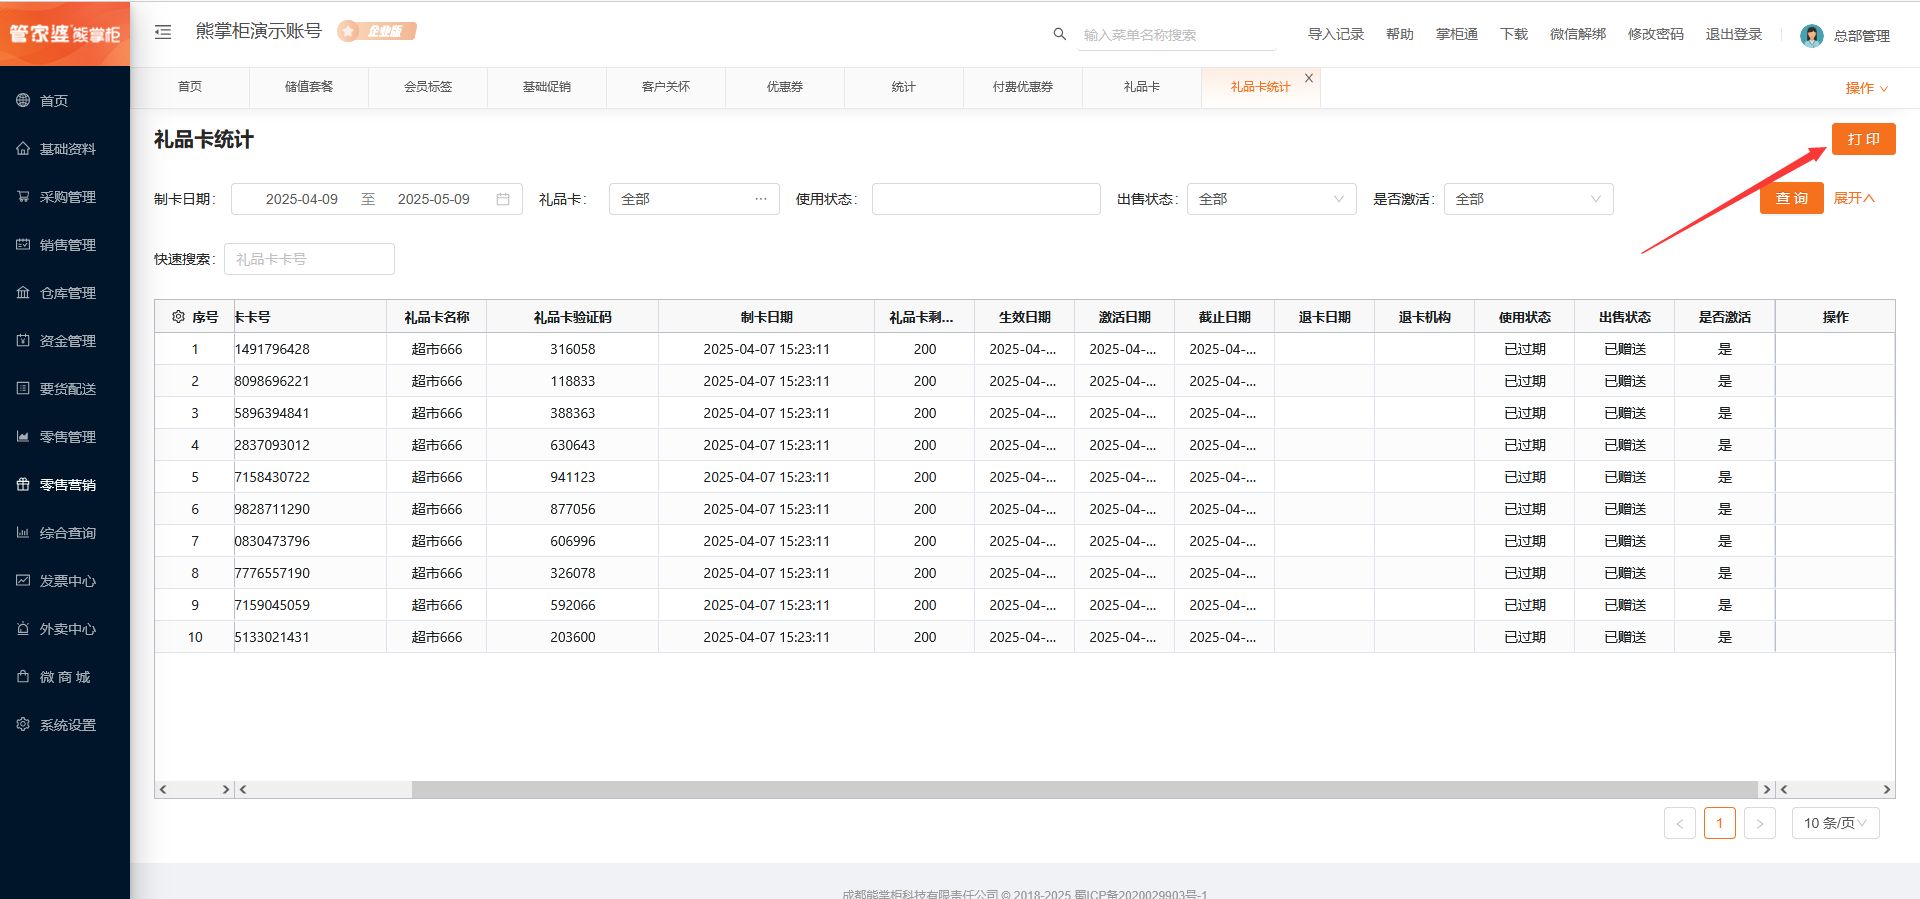Switch to the 储值套餐 tab
1920x899 pixels.
(x=309, y=87)
